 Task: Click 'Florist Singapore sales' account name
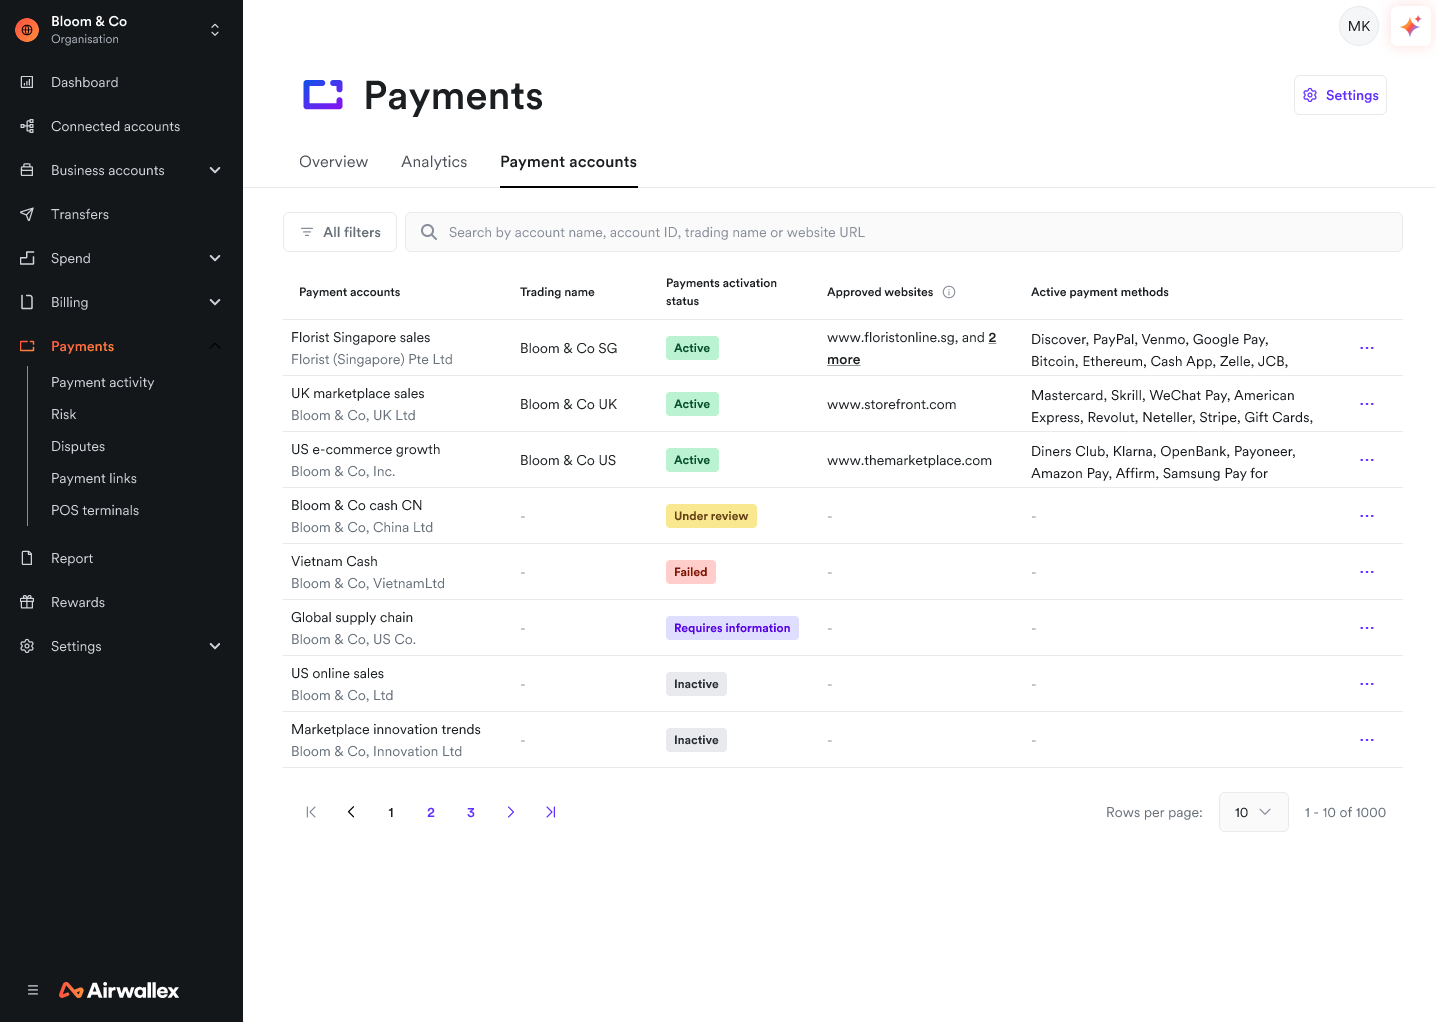pyautogui.click(x=361, y=338)
